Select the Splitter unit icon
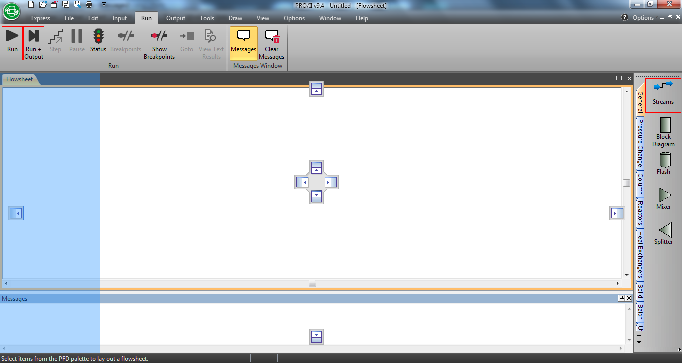The image size is (682, 363). (x=663, y=233)
